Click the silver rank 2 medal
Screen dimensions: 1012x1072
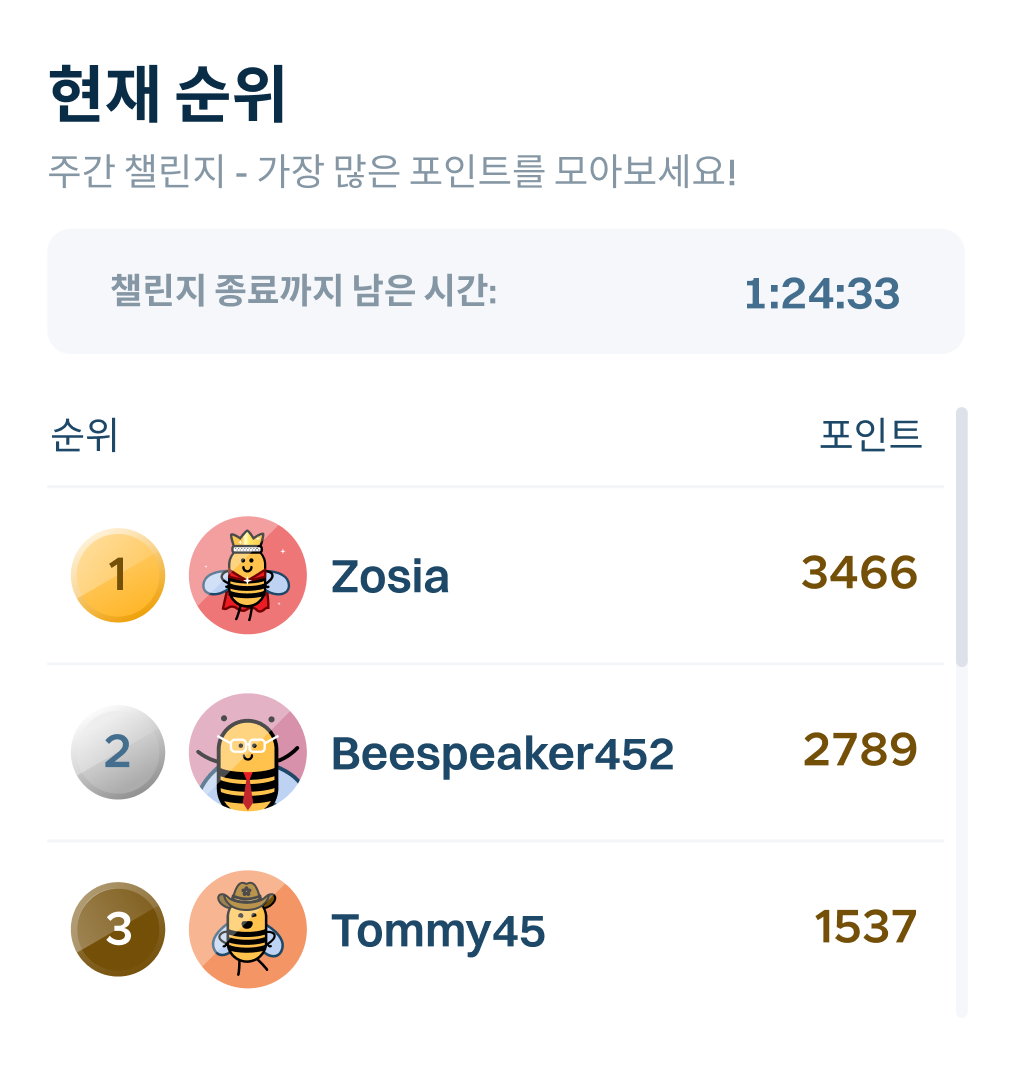tap(118, 753)
